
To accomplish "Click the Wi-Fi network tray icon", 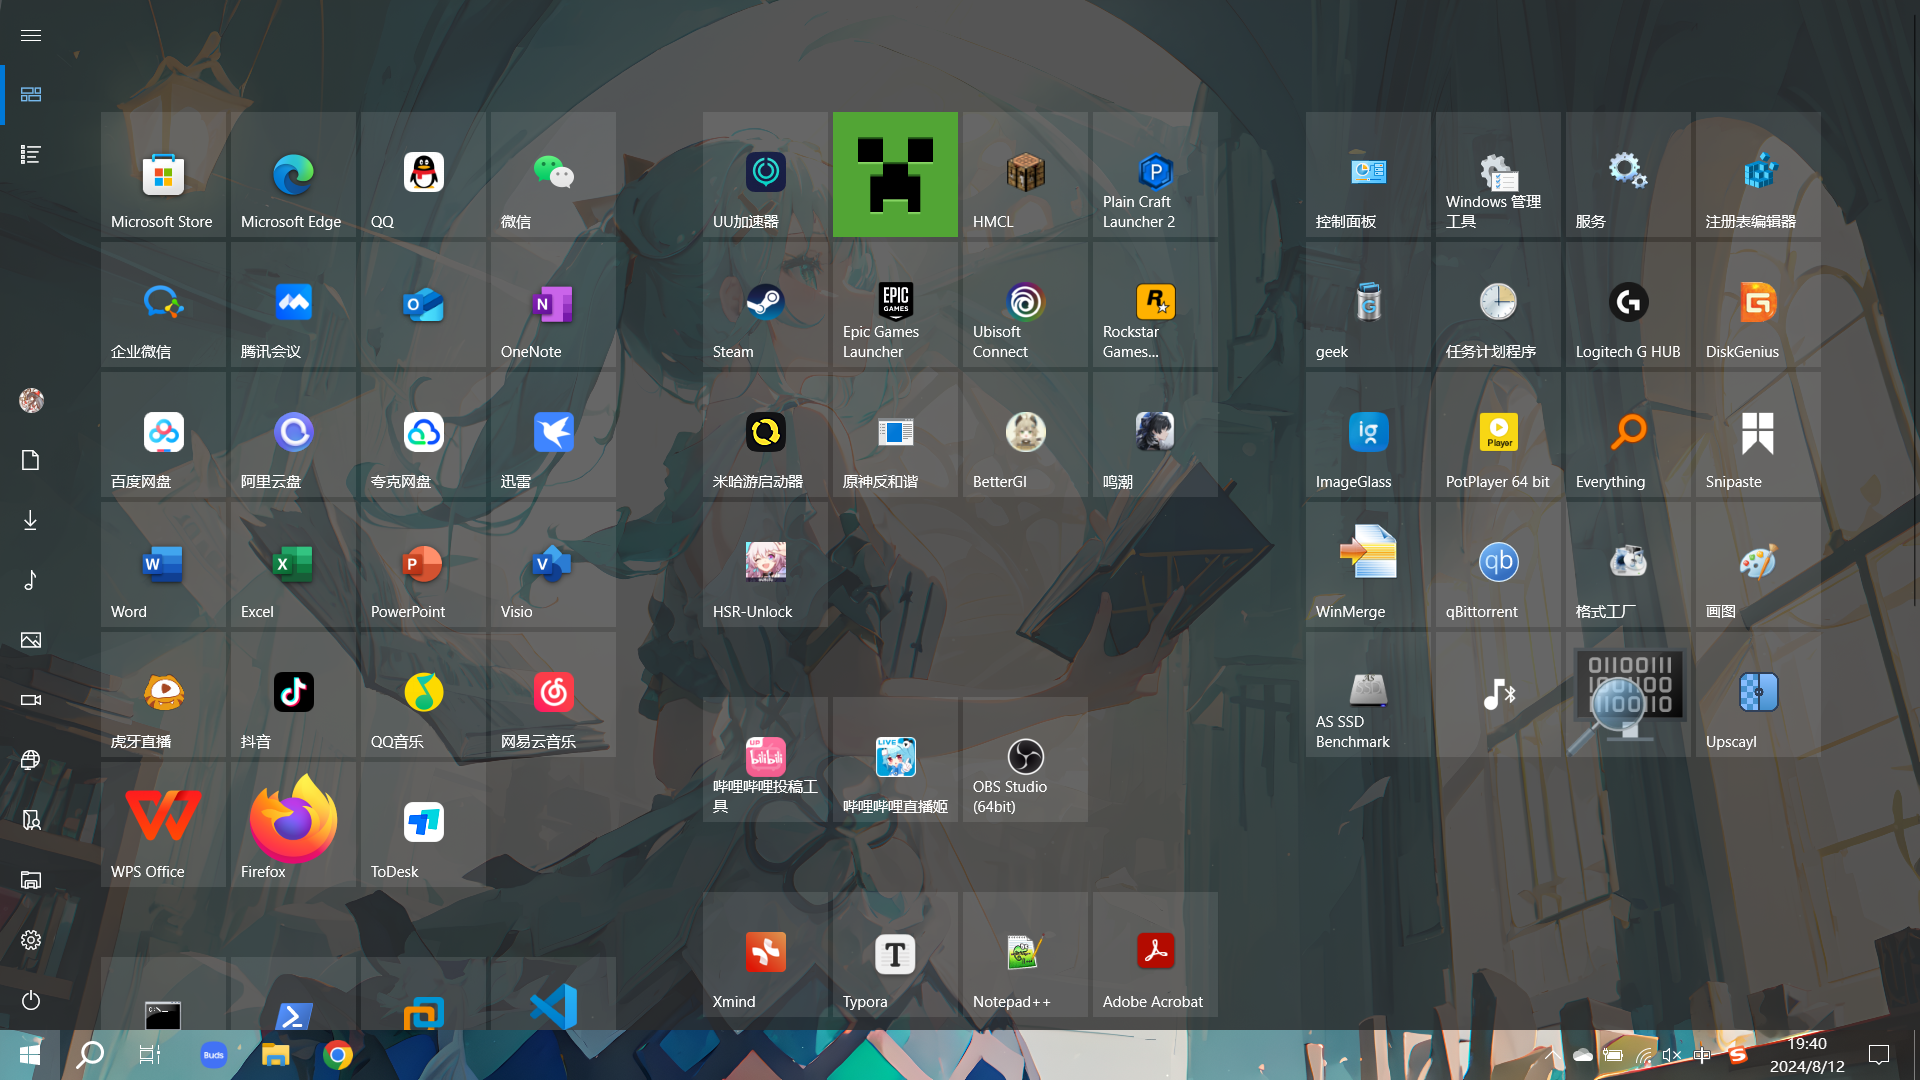I will [1643, 1055].
